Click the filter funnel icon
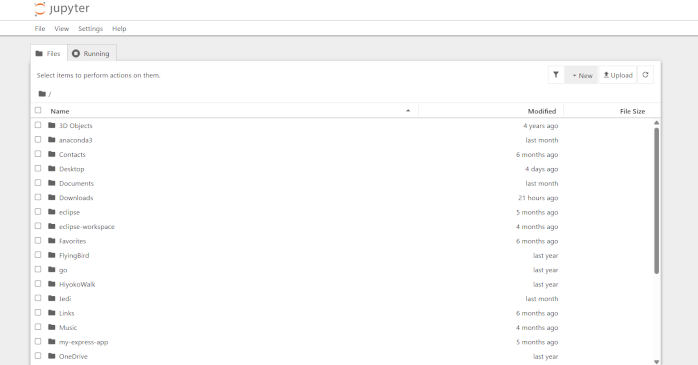Viewport: 698px width, 365px height. pos(556,75)
